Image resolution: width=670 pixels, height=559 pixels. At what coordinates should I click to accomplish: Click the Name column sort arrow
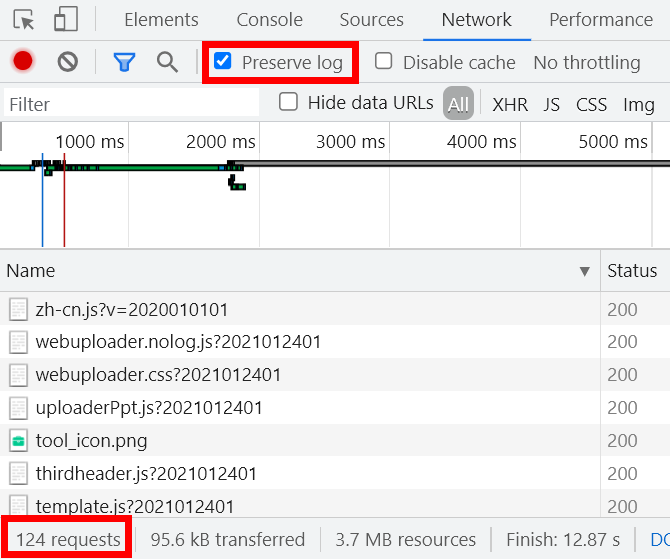click(x=585, y=271)
